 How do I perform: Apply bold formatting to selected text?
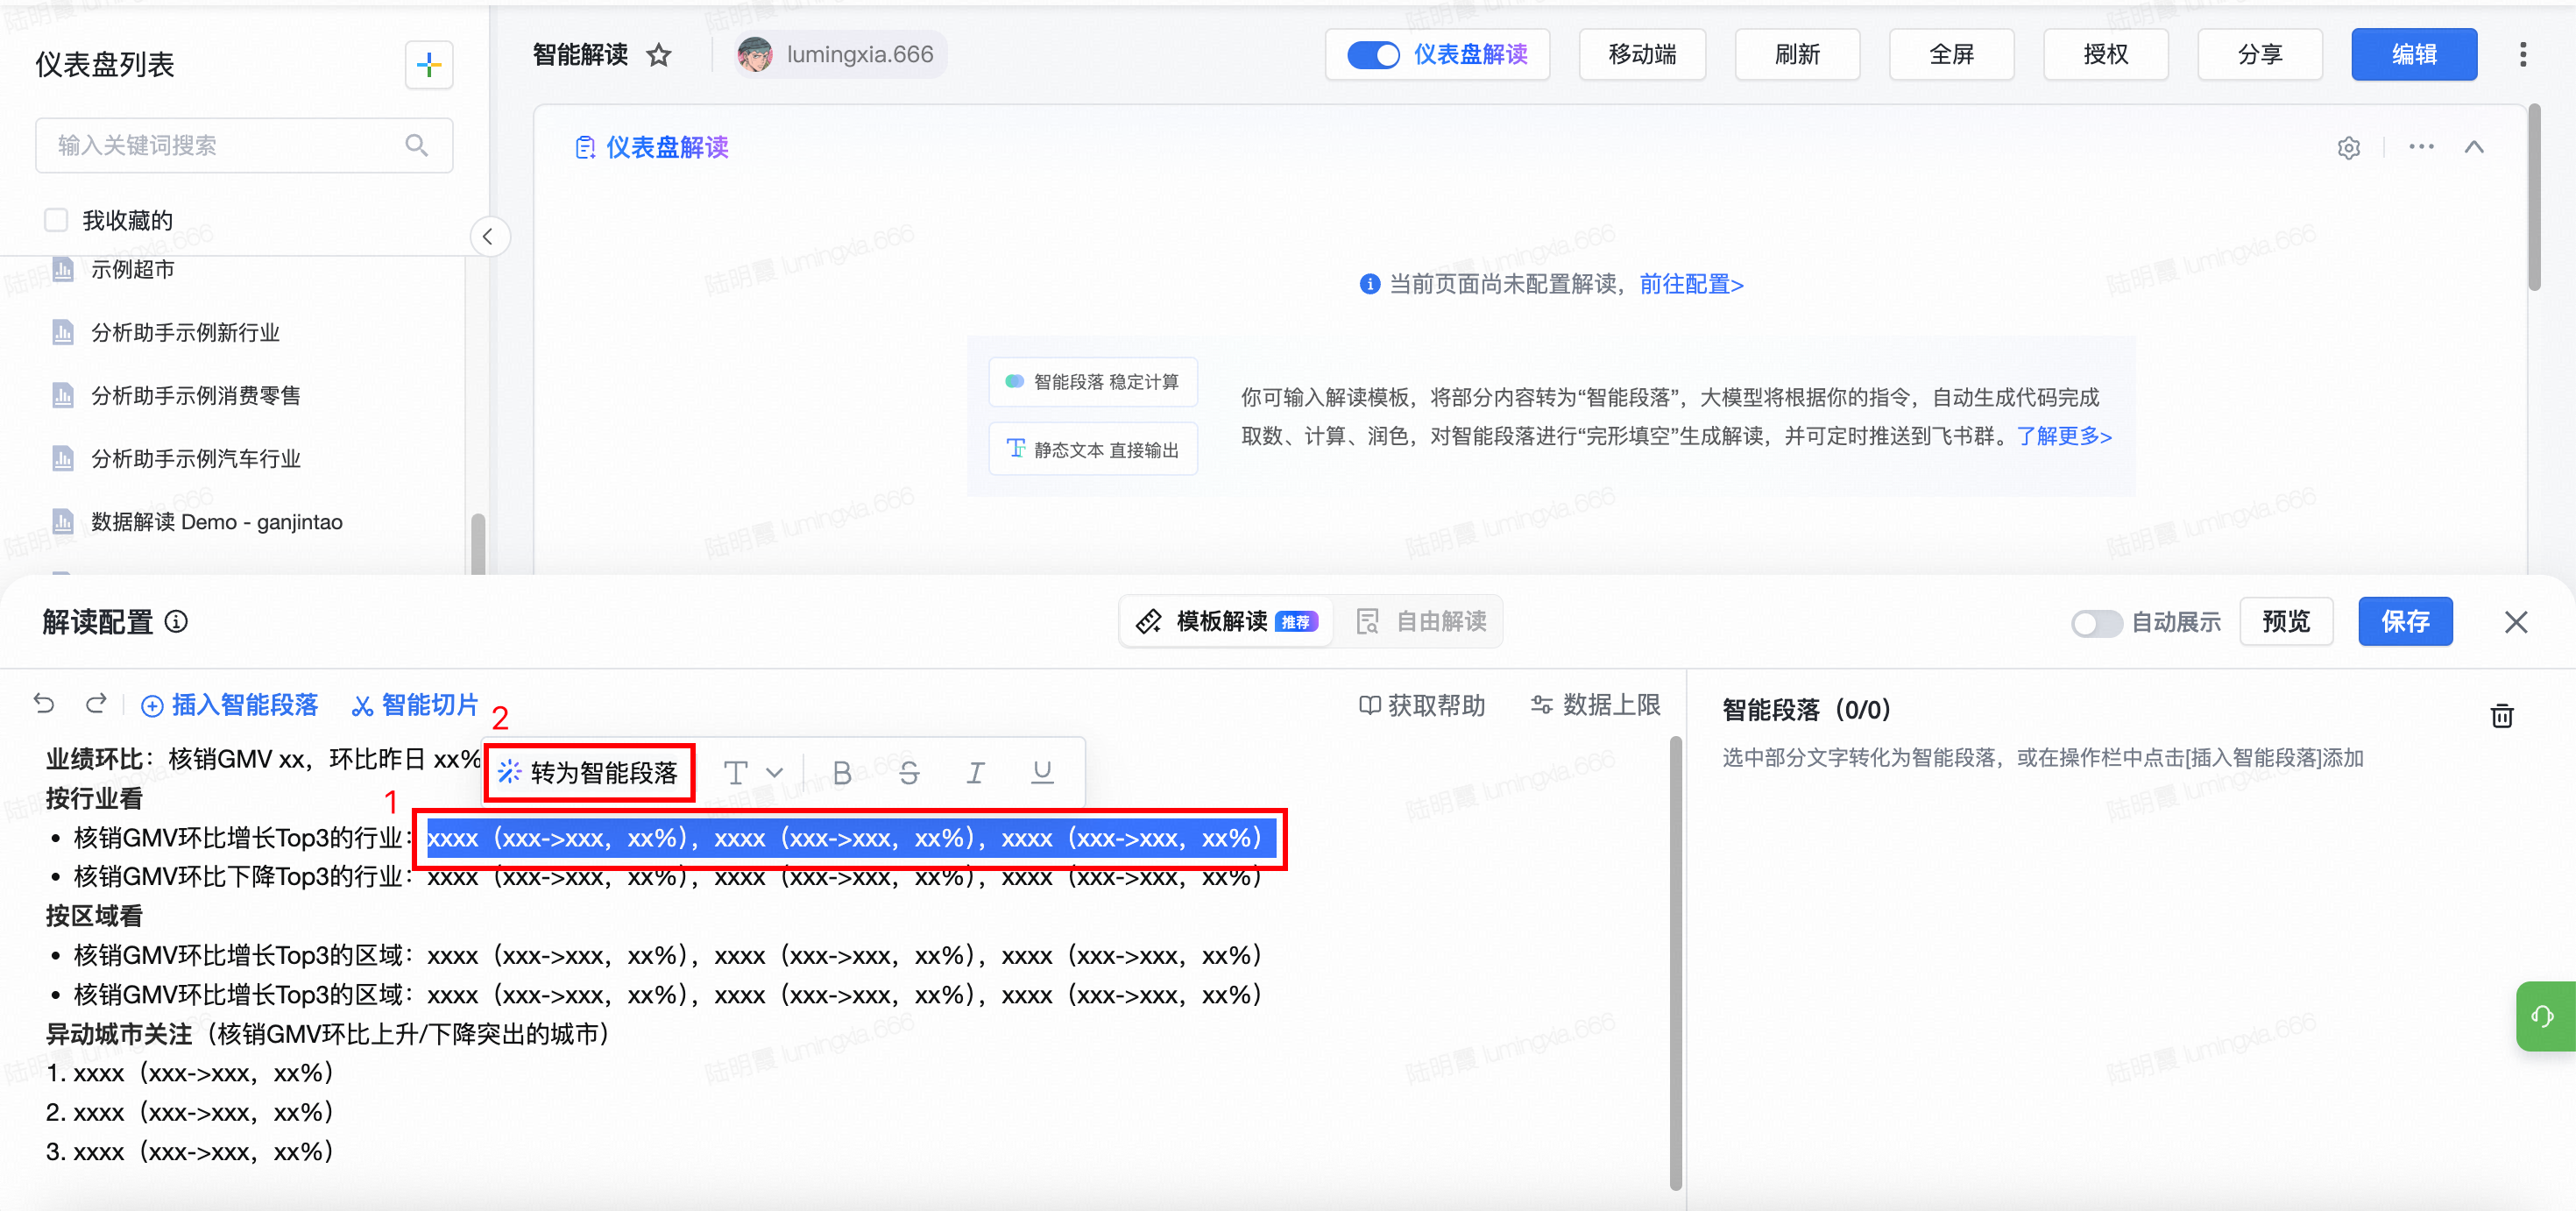(x=842, y=773)
